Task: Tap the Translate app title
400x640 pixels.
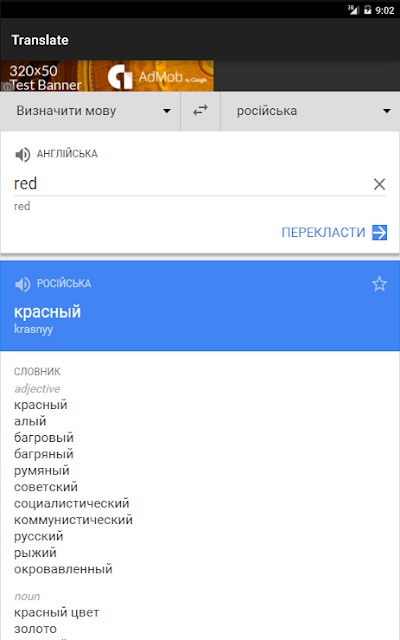Action: pyautogui.click(x=40, y=40)
